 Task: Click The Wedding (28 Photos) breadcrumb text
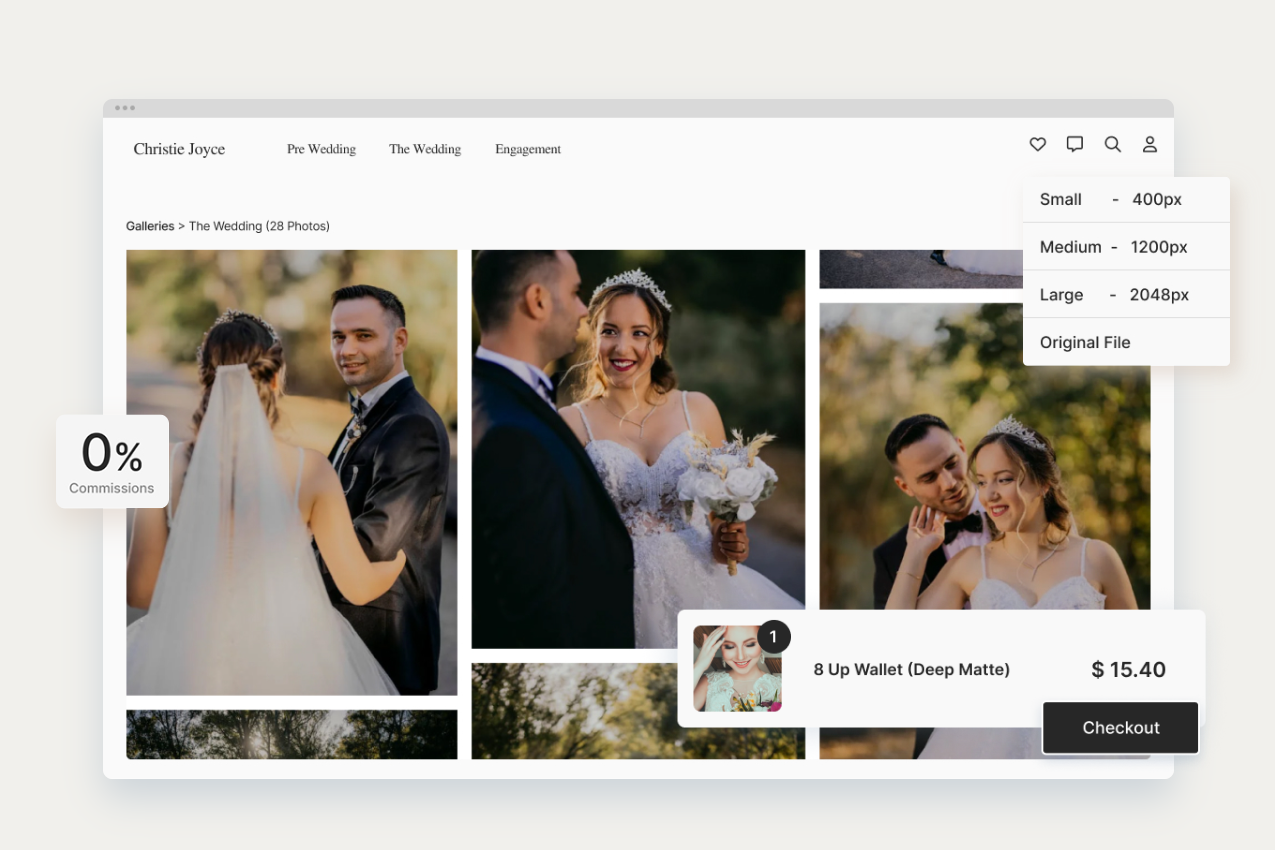(x=259, y=226)
